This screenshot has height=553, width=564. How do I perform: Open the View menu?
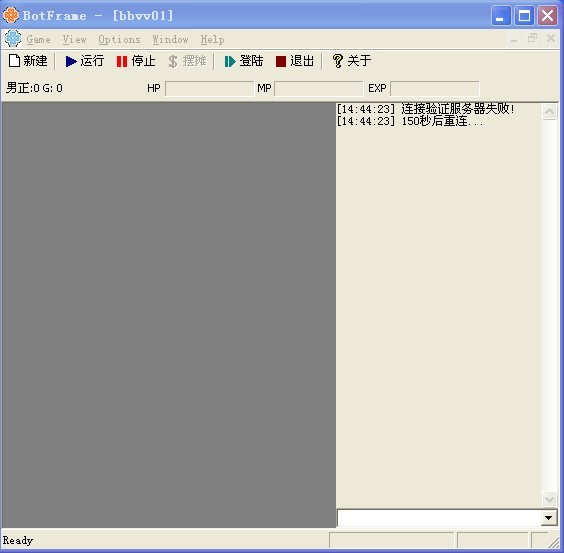coord(74,39)
